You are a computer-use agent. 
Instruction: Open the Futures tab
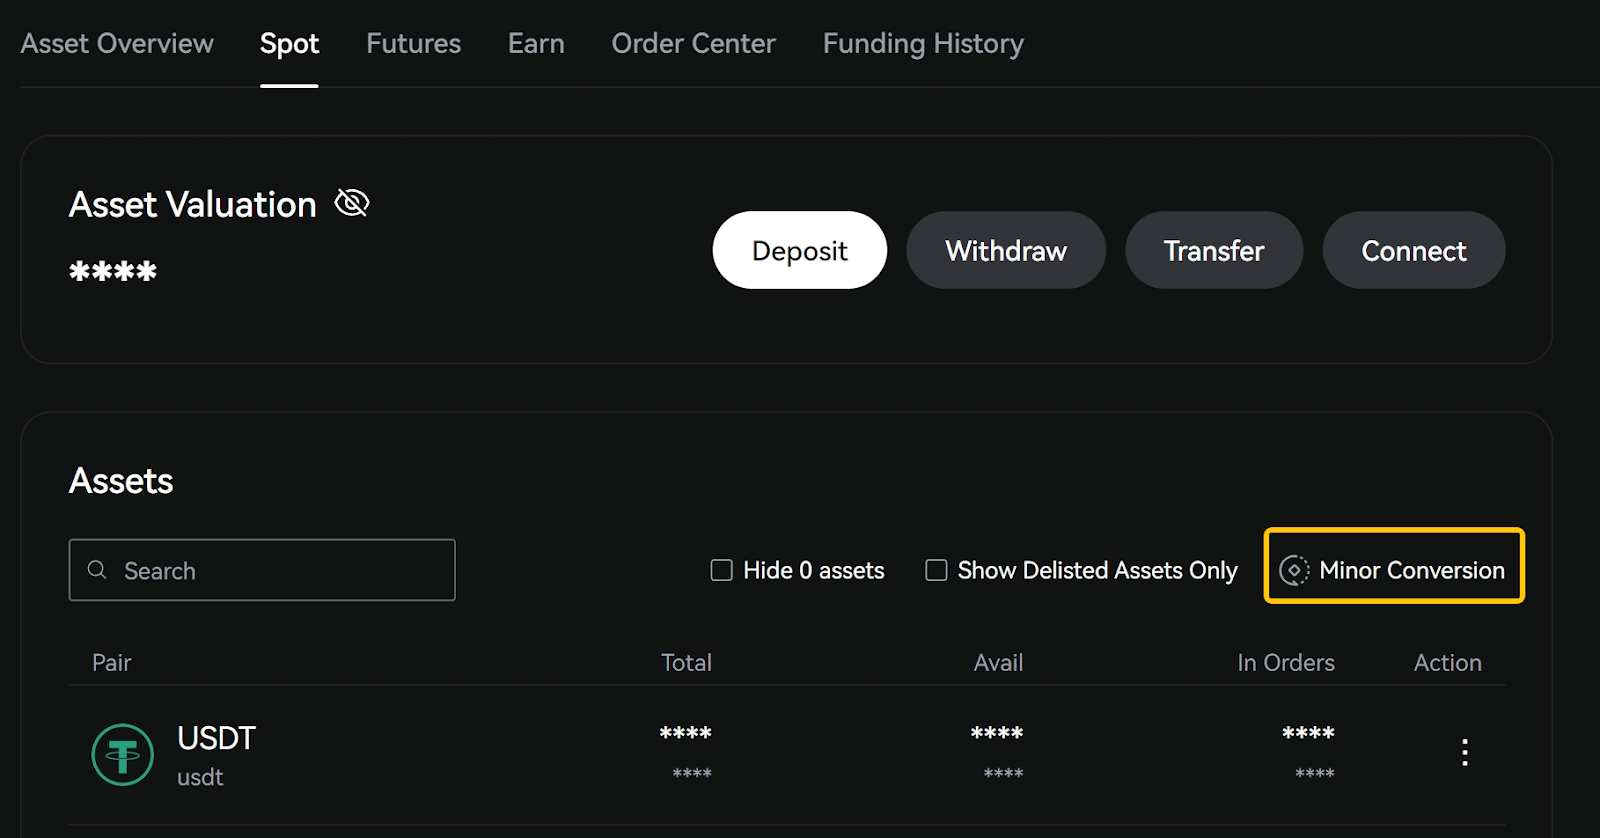413,44
